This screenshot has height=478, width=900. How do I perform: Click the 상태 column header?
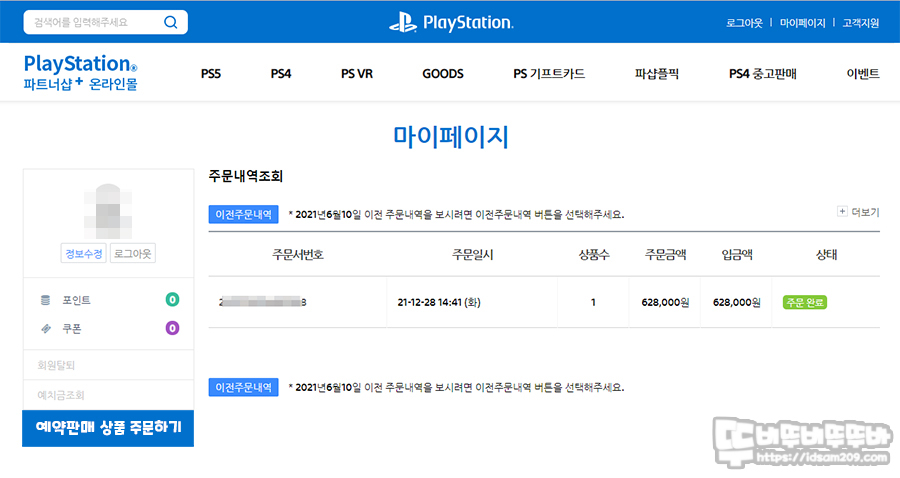pos(826,254)
